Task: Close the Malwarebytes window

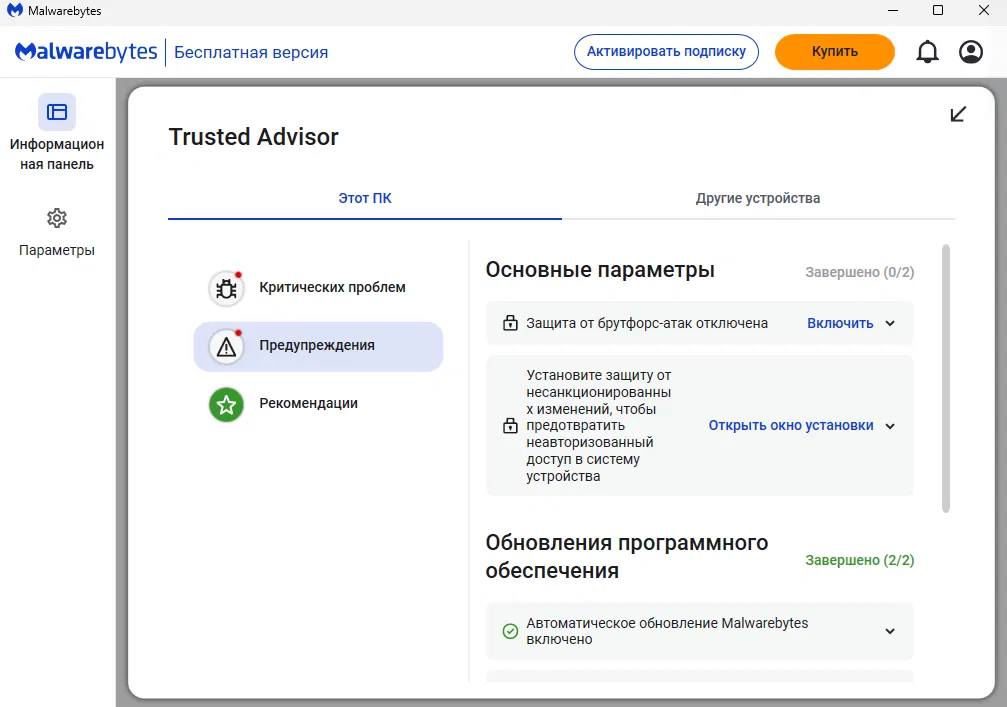Action: click(x=983, y=10)
